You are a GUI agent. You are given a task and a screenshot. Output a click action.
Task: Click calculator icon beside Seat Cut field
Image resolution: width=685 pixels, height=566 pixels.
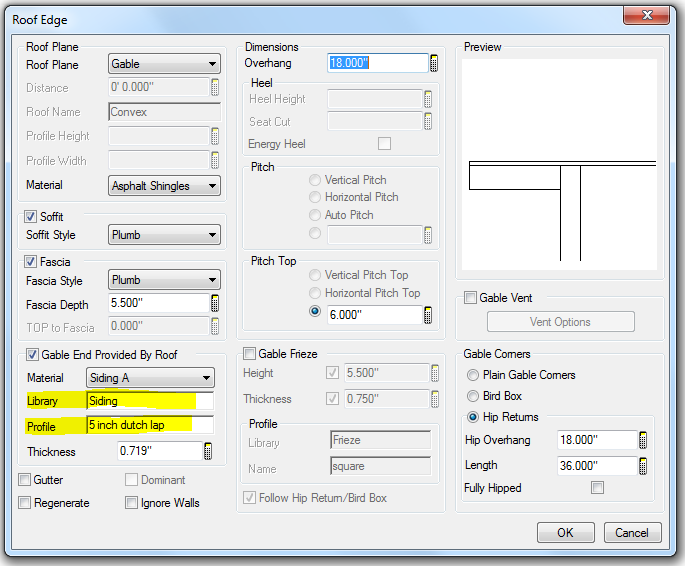click(x=428, y=121)
